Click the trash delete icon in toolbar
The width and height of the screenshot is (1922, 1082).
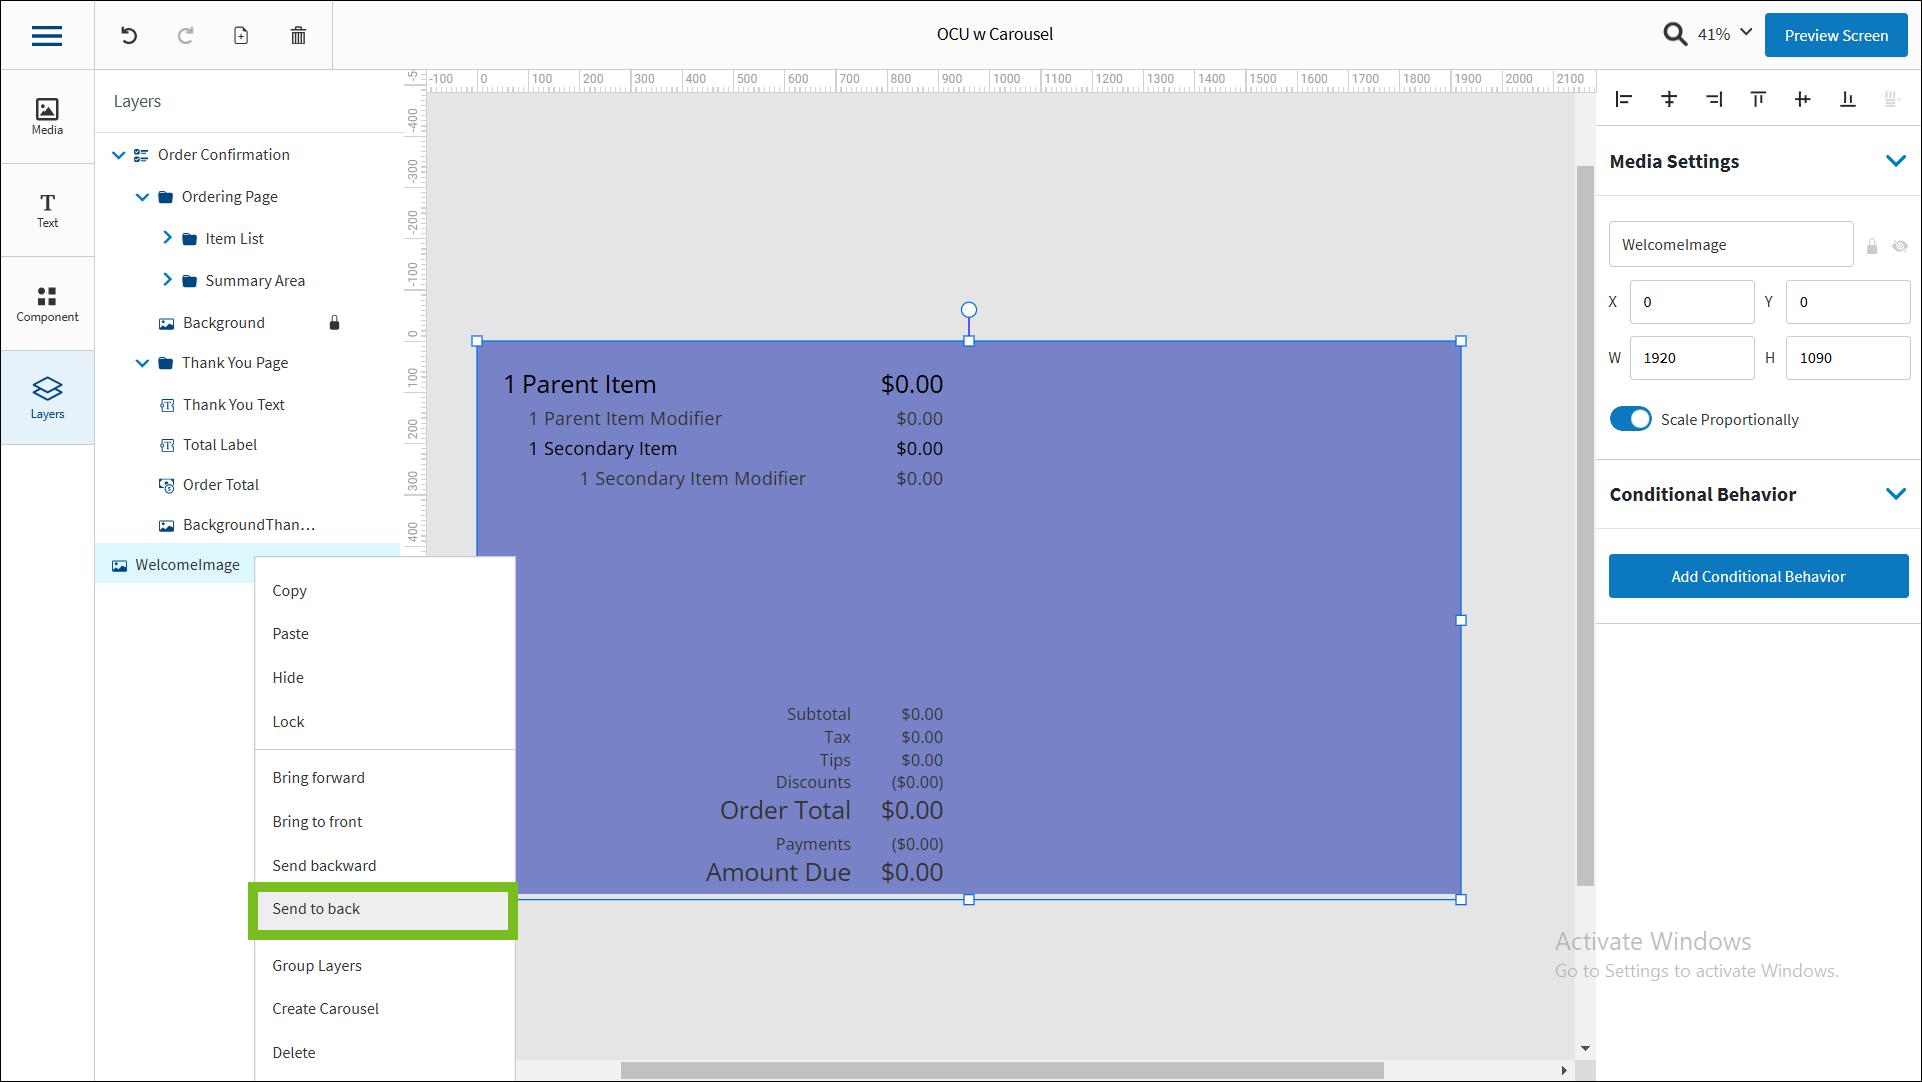click(298, 36)
